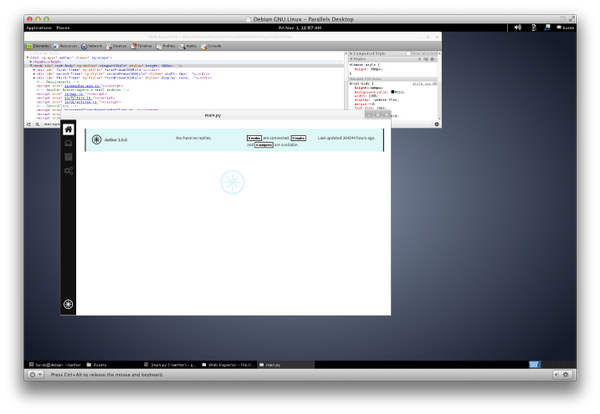Open the archive box icon in the Aether sidebar

pos(68,157)
